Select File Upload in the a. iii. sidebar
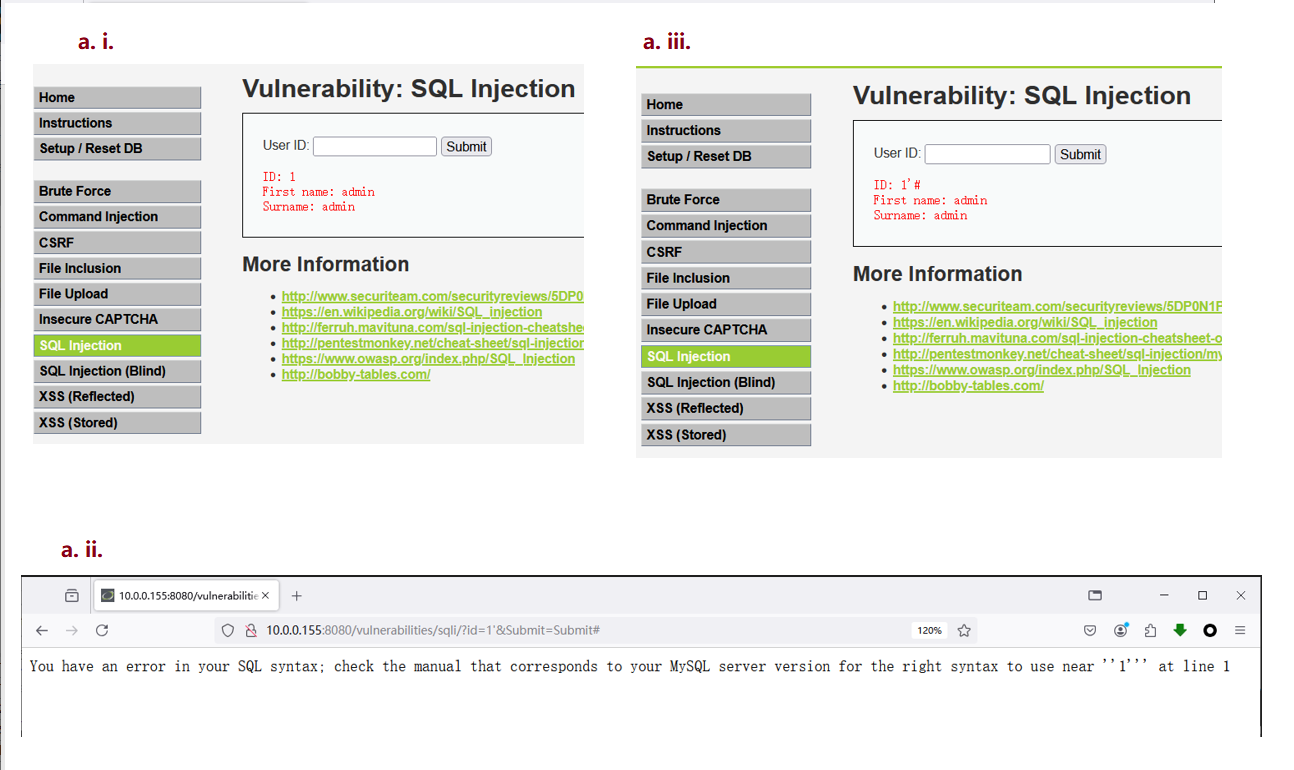The height and width of the screenshot is (770, 1294). [726, 304]
